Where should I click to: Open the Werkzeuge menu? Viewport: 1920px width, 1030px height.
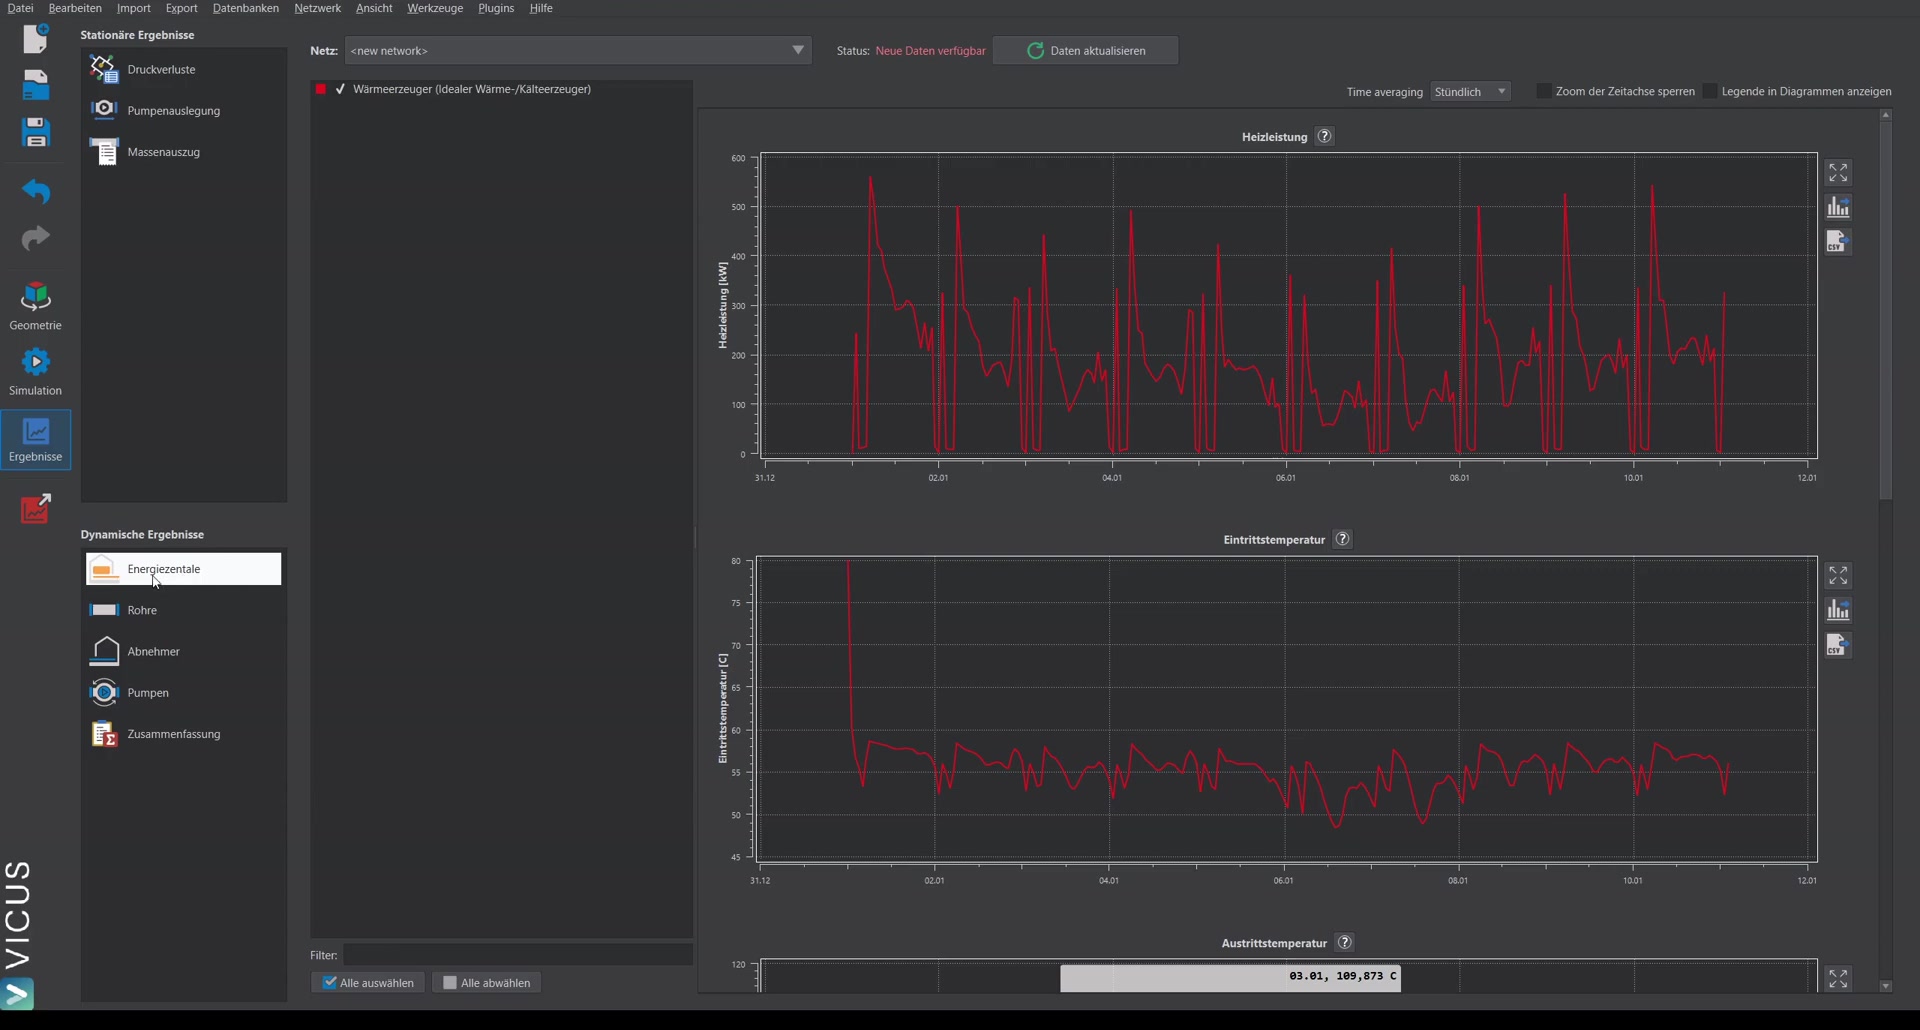(x=435, y=8)
